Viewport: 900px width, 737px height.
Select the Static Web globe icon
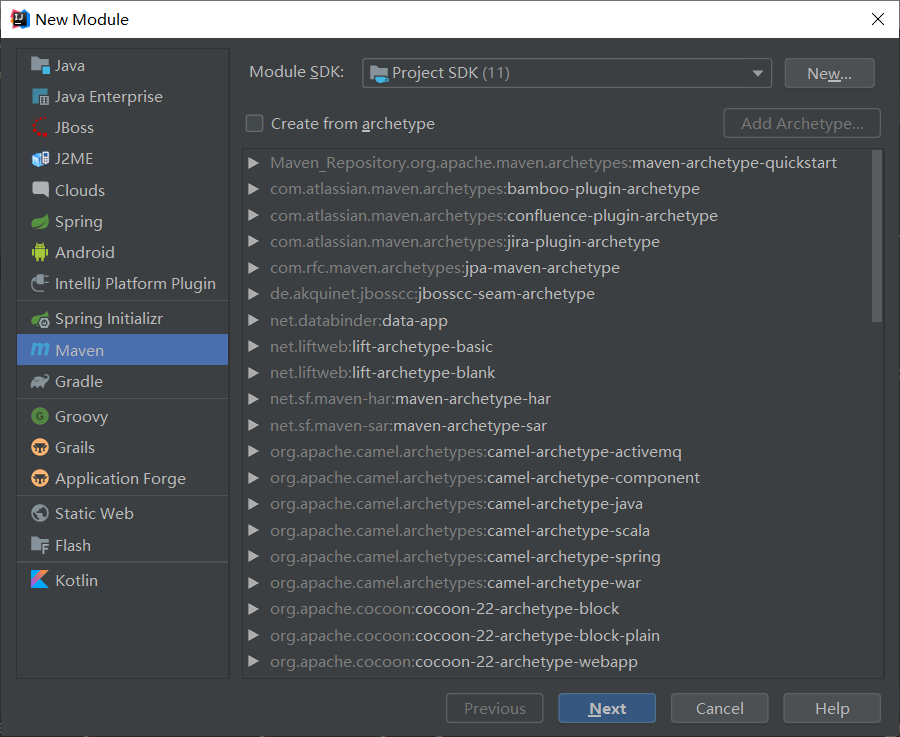click(x=40, y=513)
